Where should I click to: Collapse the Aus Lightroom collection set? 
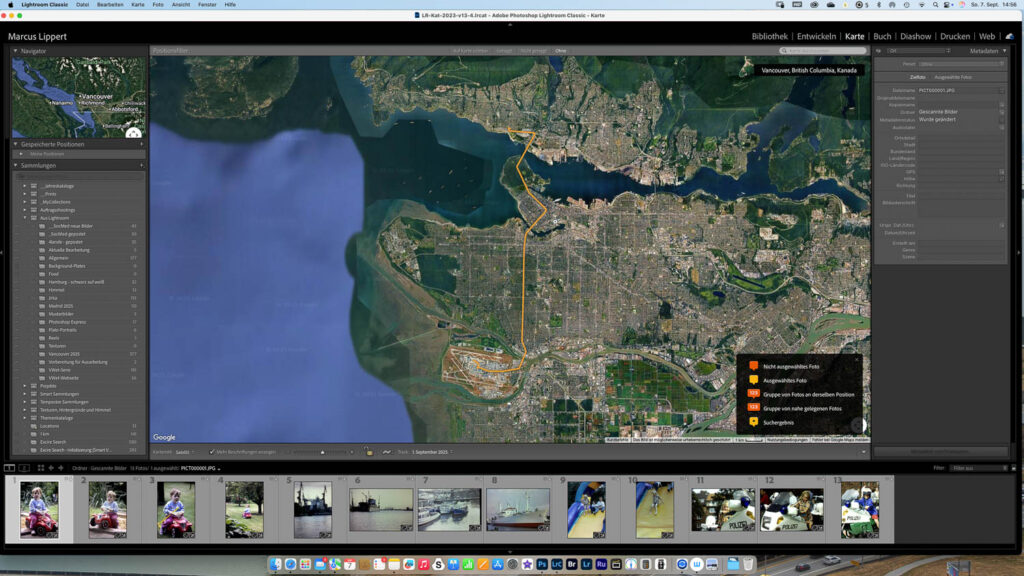[25, 218]
